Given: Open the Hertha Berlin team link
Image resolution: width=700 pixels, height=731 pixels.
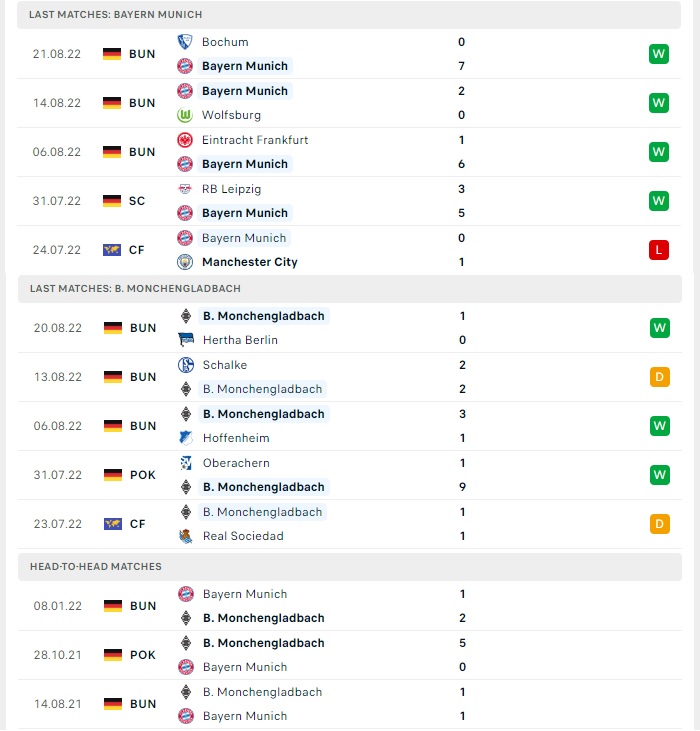Looking at the screenshot, I should pos(240,340).
